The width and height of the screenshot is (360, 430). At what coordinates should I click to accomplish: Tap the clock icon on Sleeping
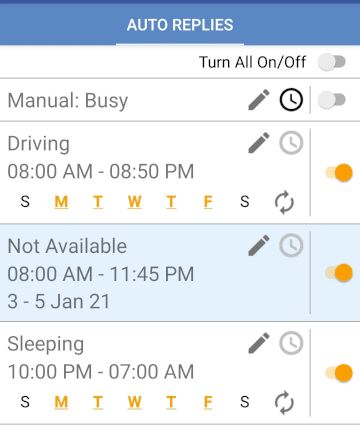coord(291,343)
